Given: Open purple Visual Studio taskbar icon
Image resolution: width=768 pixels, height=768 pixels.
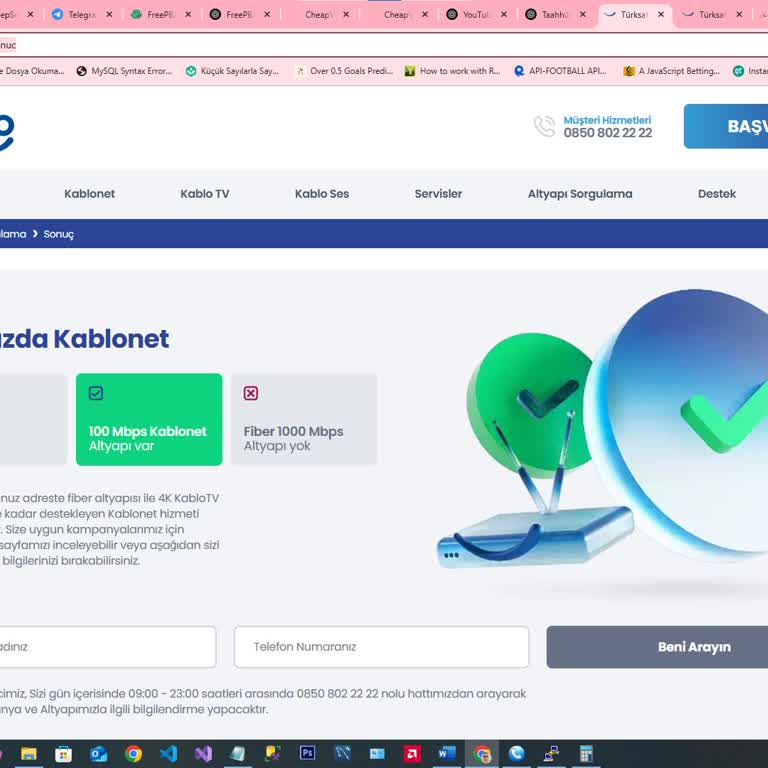Looking at the screenshot, I should [x=203, y=753].
